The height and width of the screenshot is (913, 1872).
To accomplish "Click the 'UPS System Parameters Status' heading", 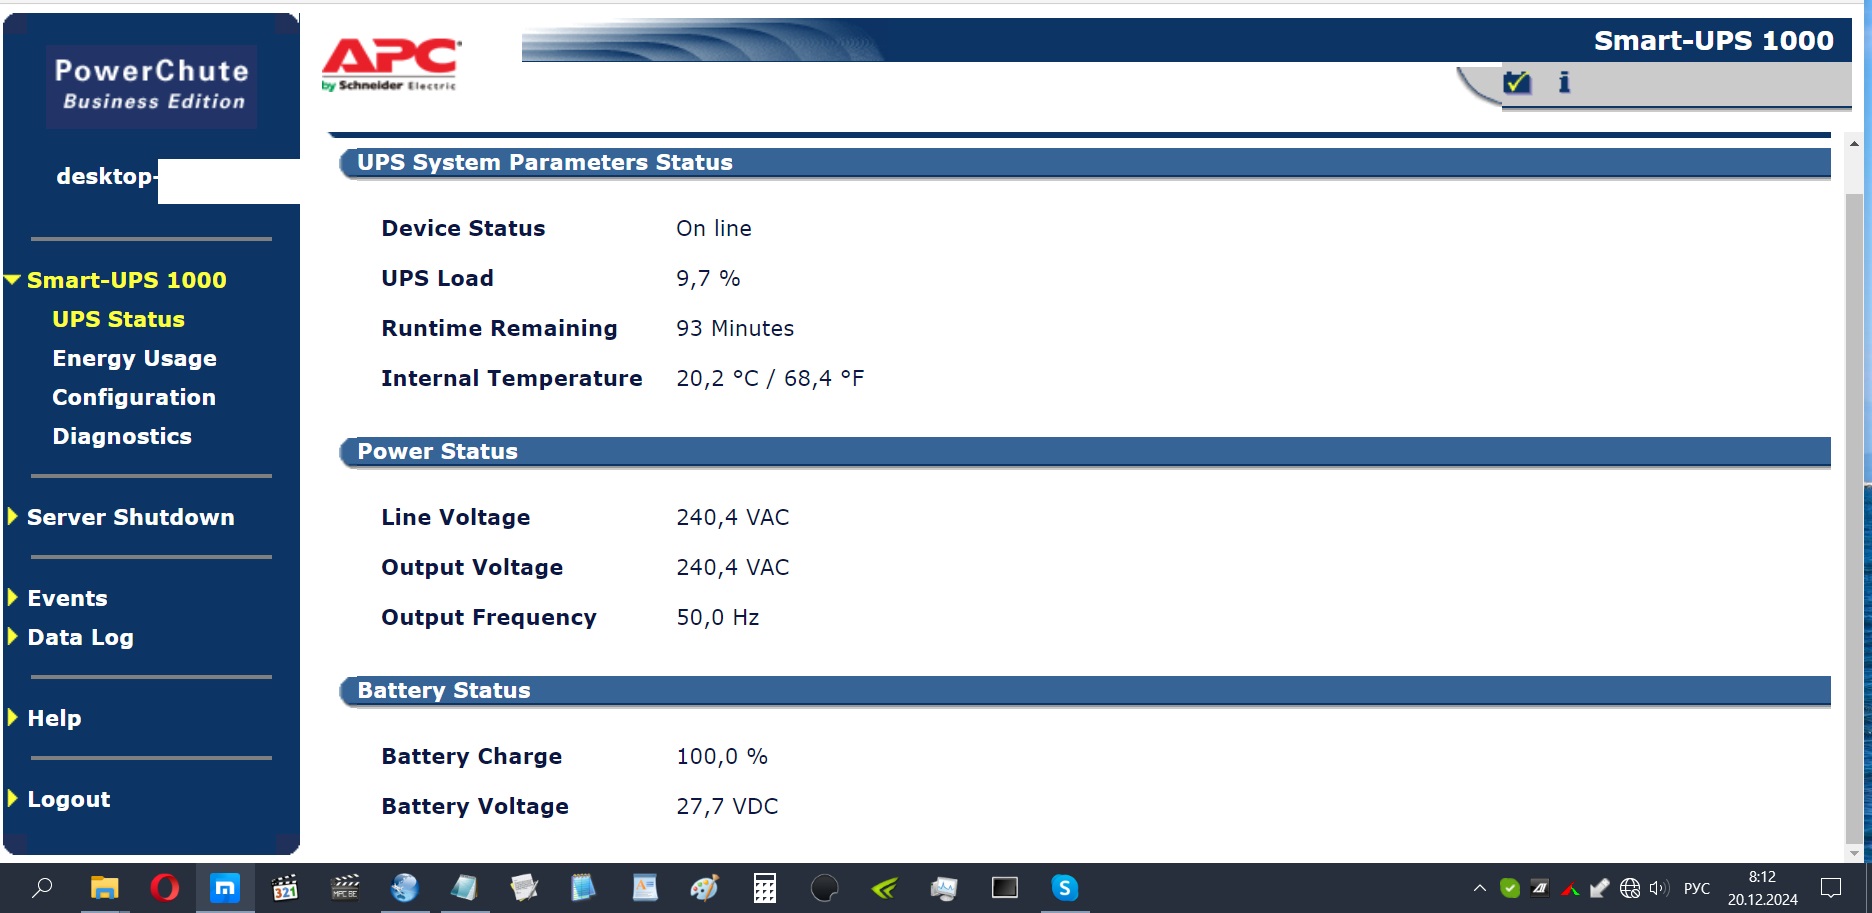I will pos(545,162).
